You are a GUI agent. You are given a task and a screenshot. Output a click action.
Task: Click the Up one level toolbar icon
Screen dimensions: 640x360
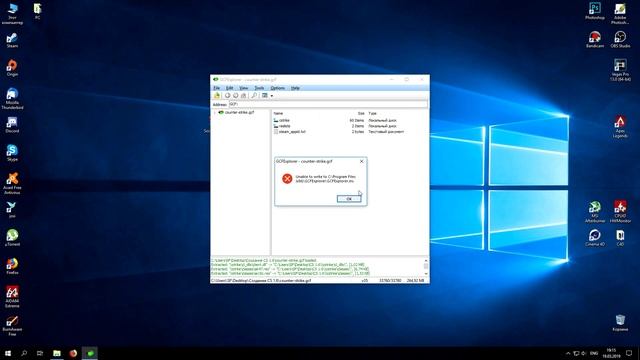(243, 96)
